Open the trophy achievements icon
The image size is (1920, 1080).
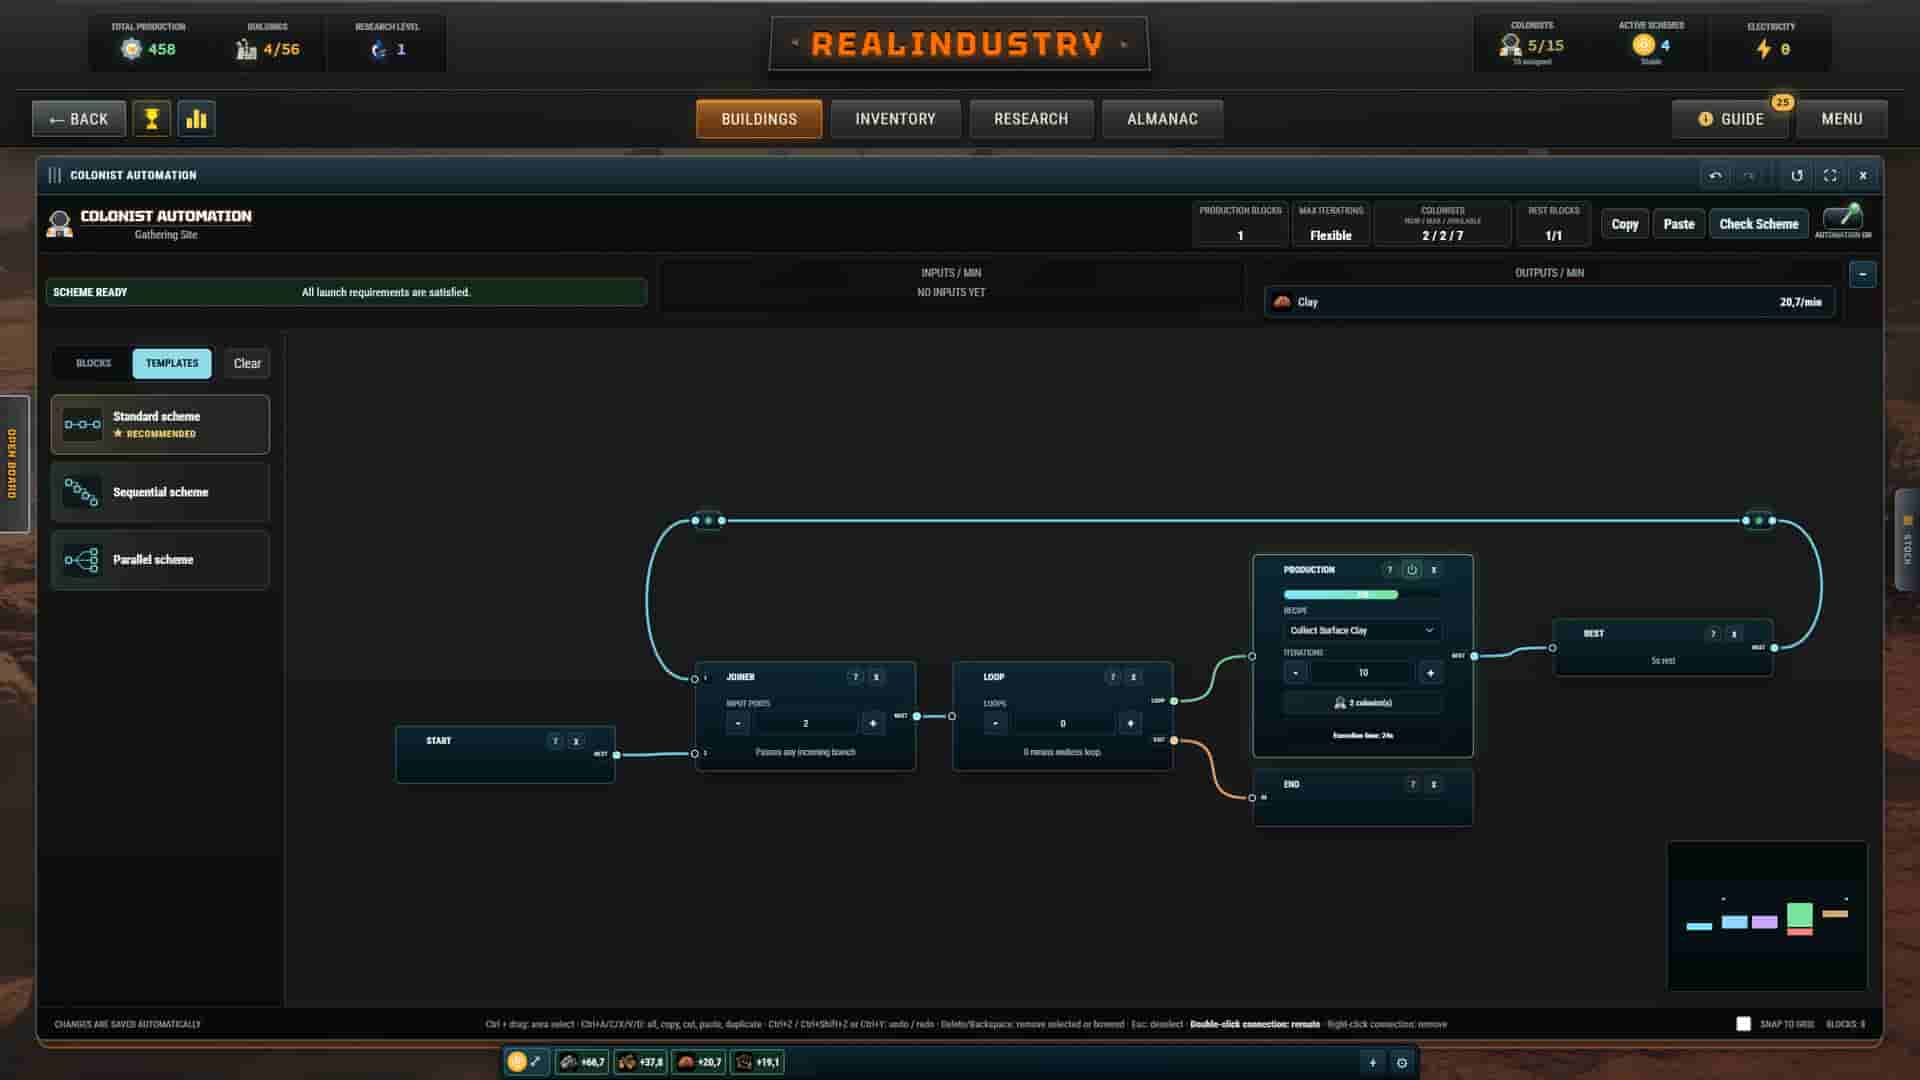[x=152, y=119]
